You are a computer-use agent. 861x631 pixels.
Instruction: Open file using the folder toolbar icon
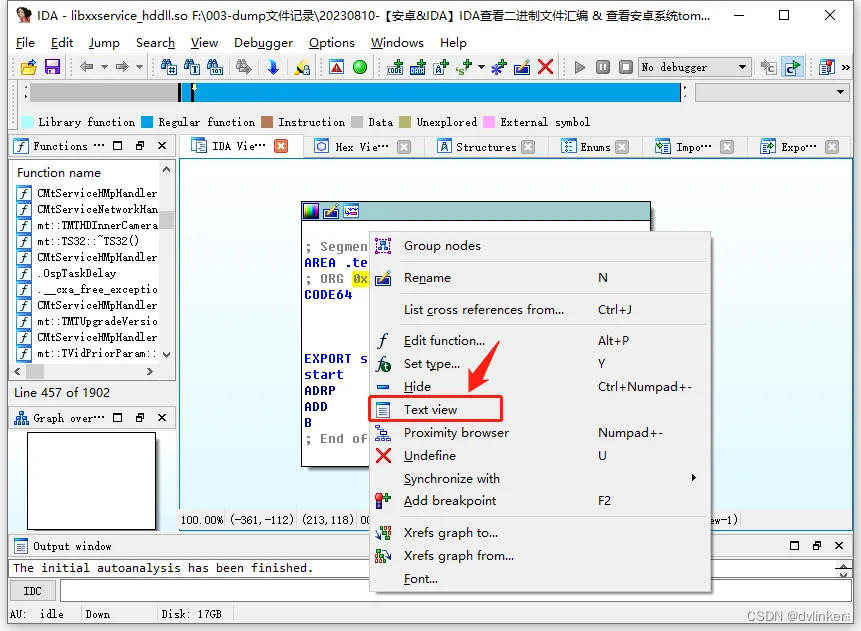click(x=29, y=67)
